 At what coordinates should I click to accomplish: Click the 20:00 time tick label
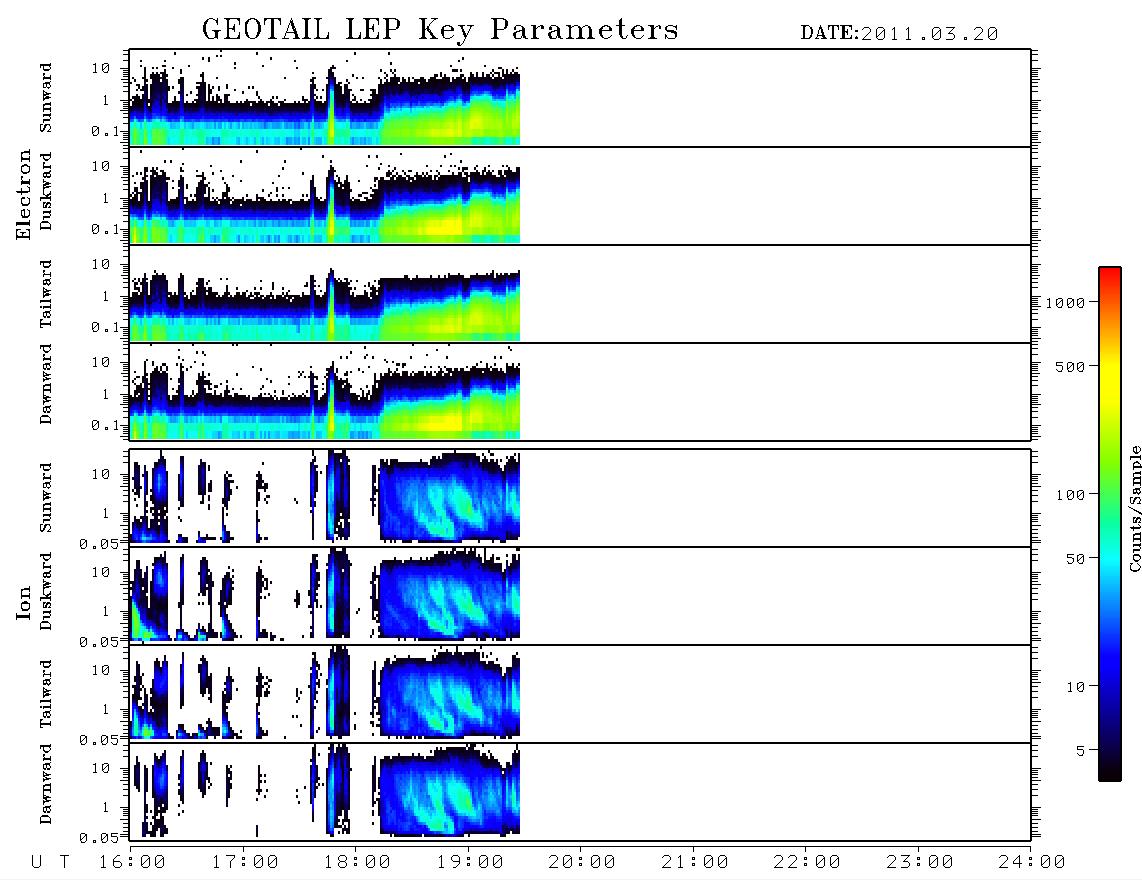click(582, 863)
